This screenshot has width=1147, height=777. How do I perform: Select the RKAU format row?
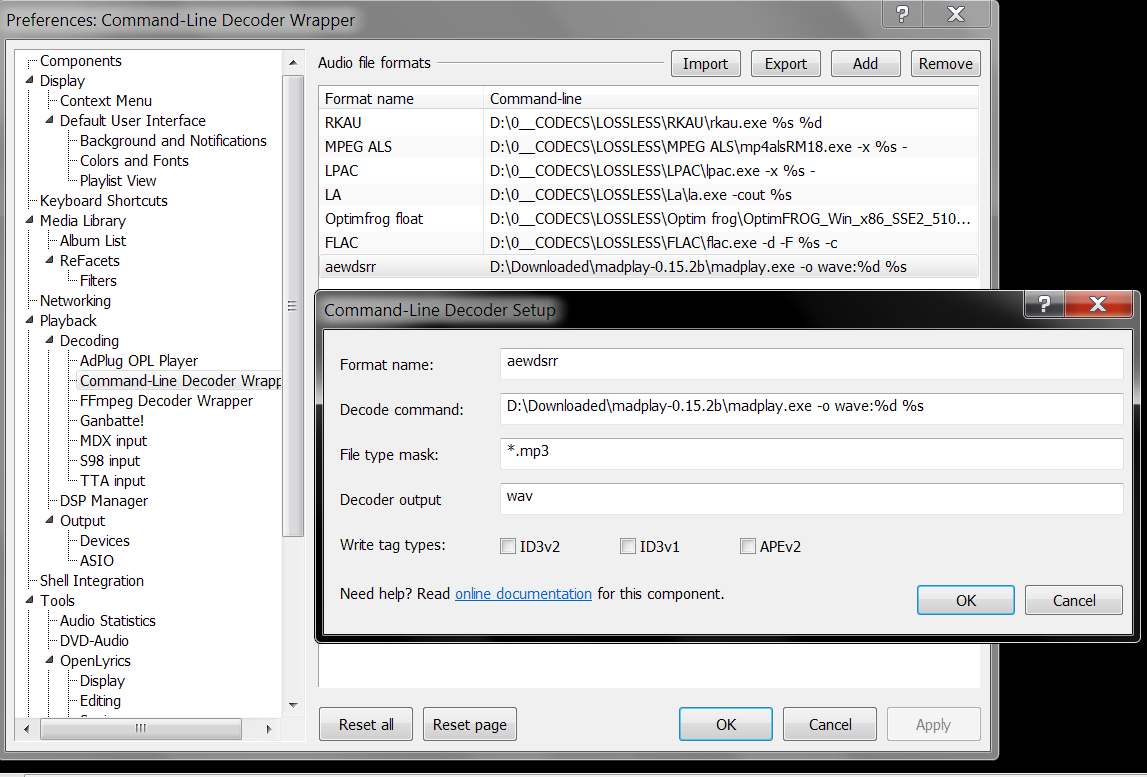(648, 122)
